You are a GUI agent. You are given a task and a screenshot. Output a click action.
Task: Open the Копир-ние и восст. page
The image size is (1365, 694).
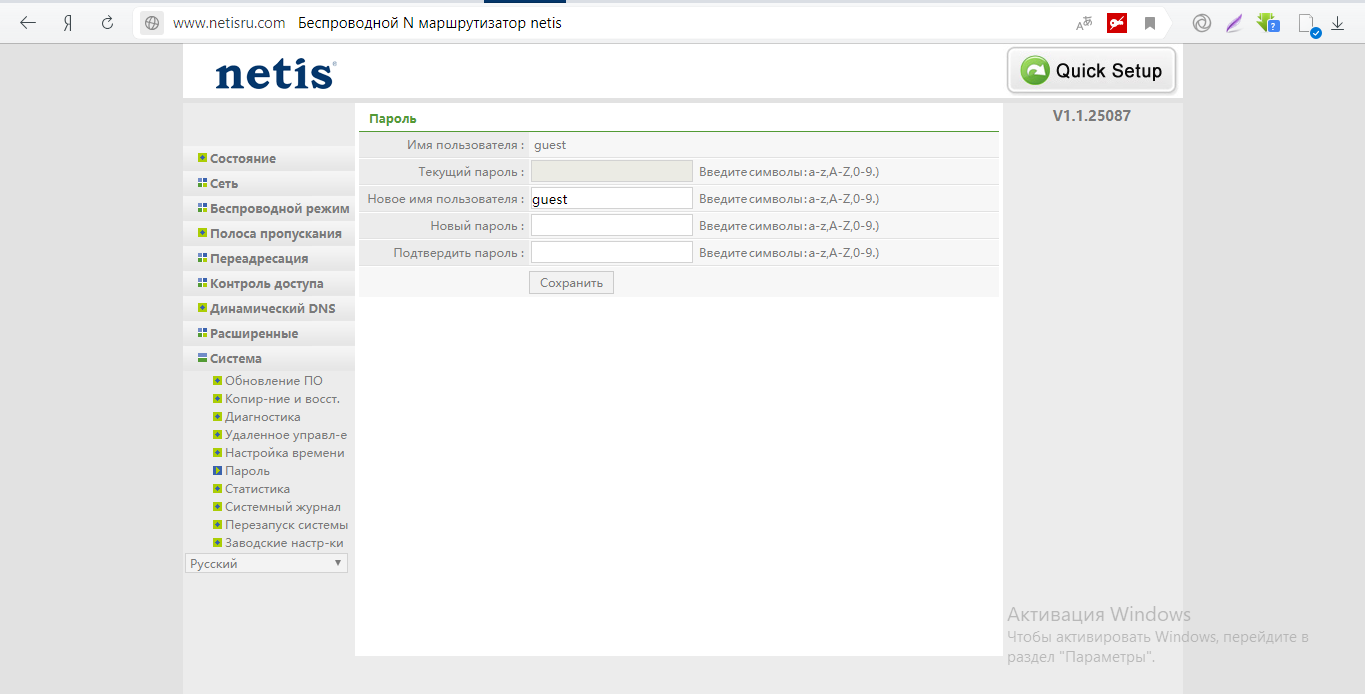point(282,399)
